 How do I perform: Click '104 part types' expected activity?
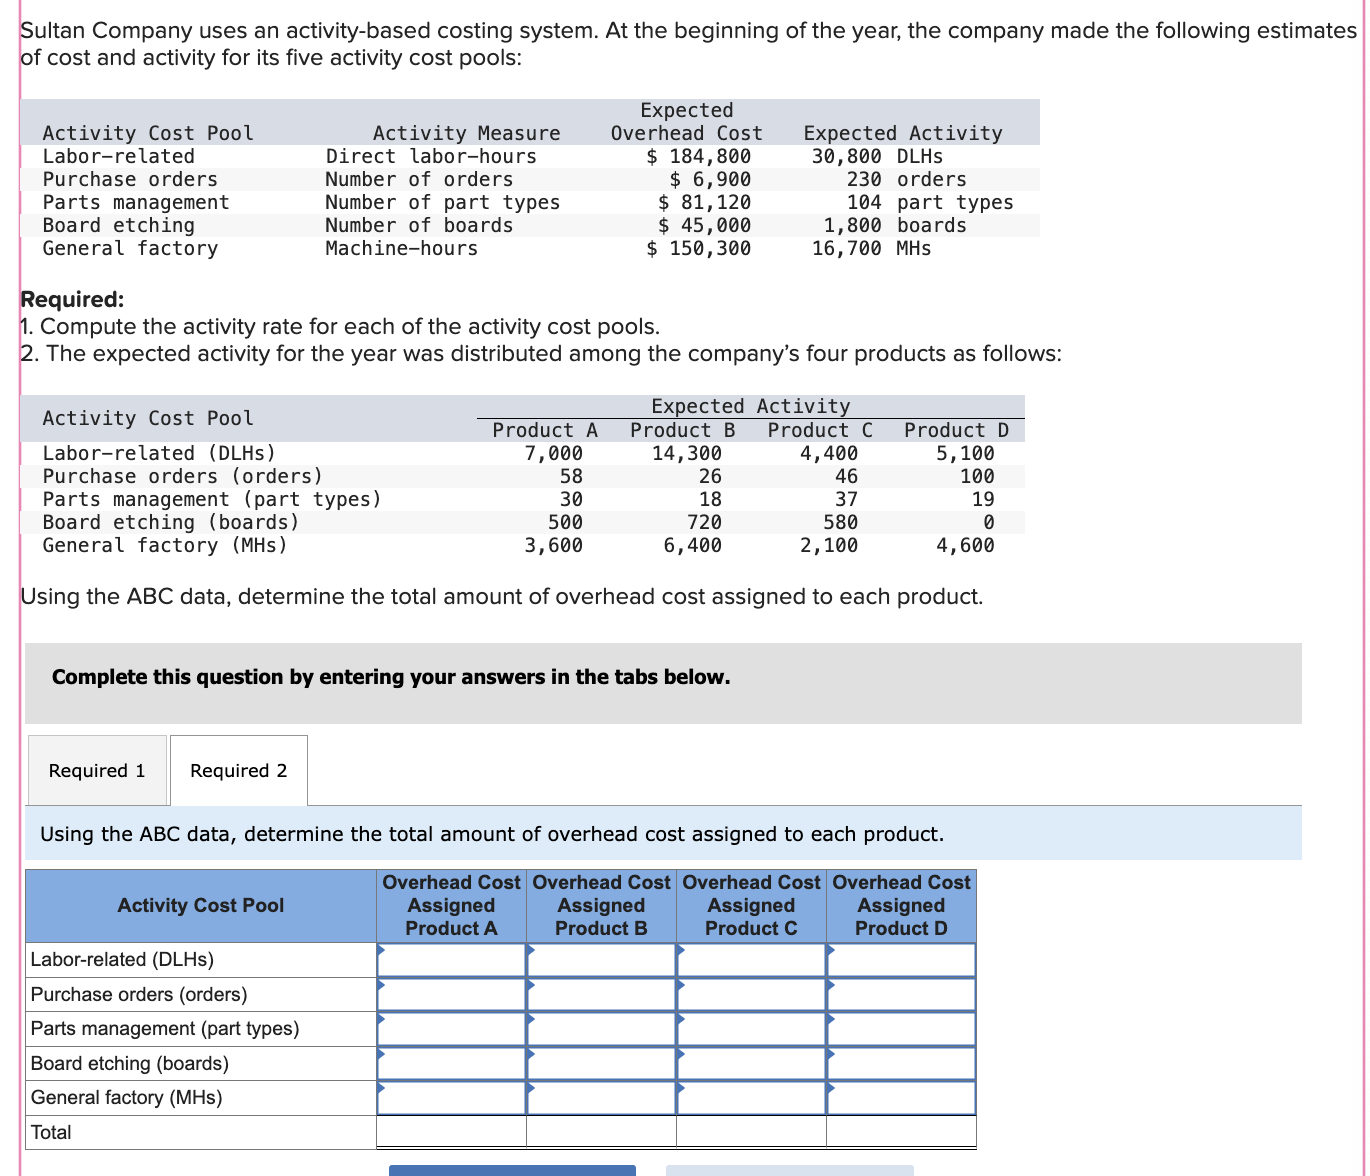[930, 202]
